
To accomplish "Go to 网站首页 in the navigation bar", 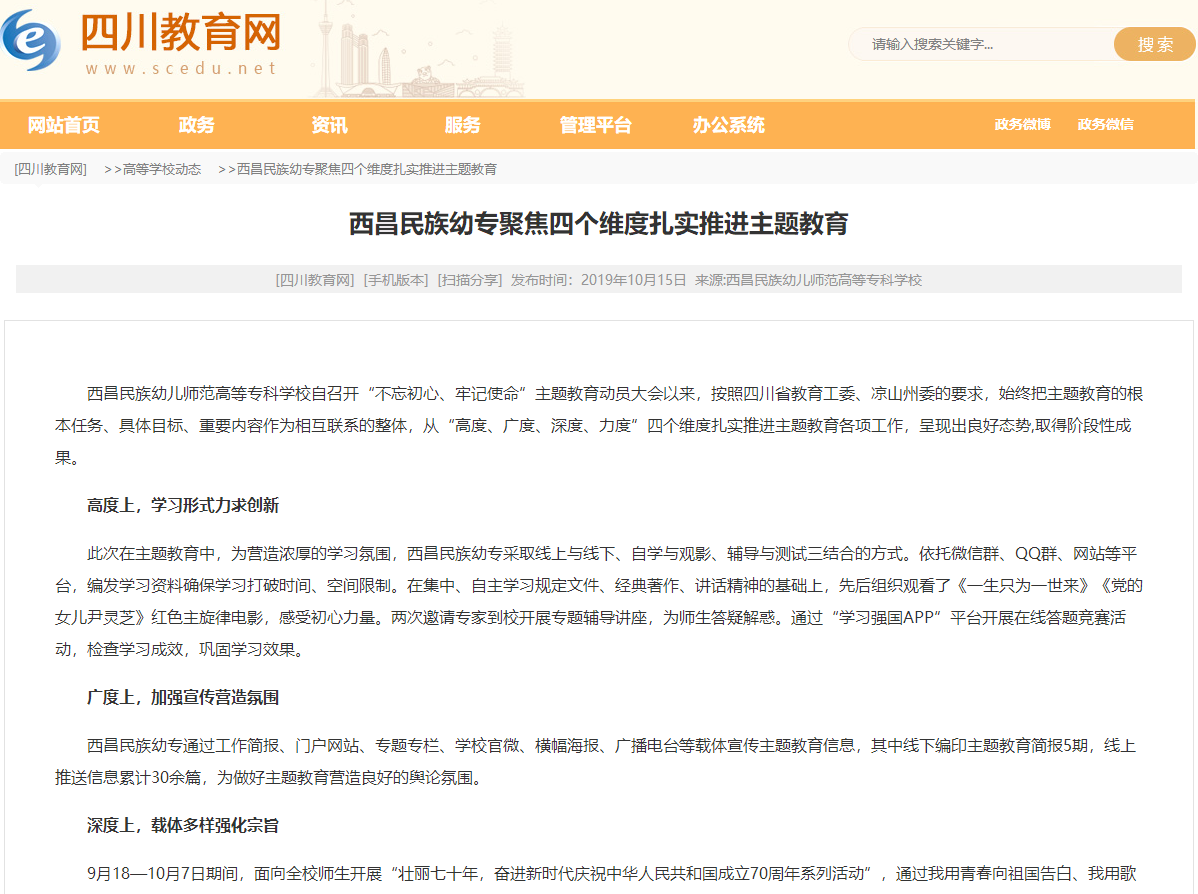I will pos(64,125).
